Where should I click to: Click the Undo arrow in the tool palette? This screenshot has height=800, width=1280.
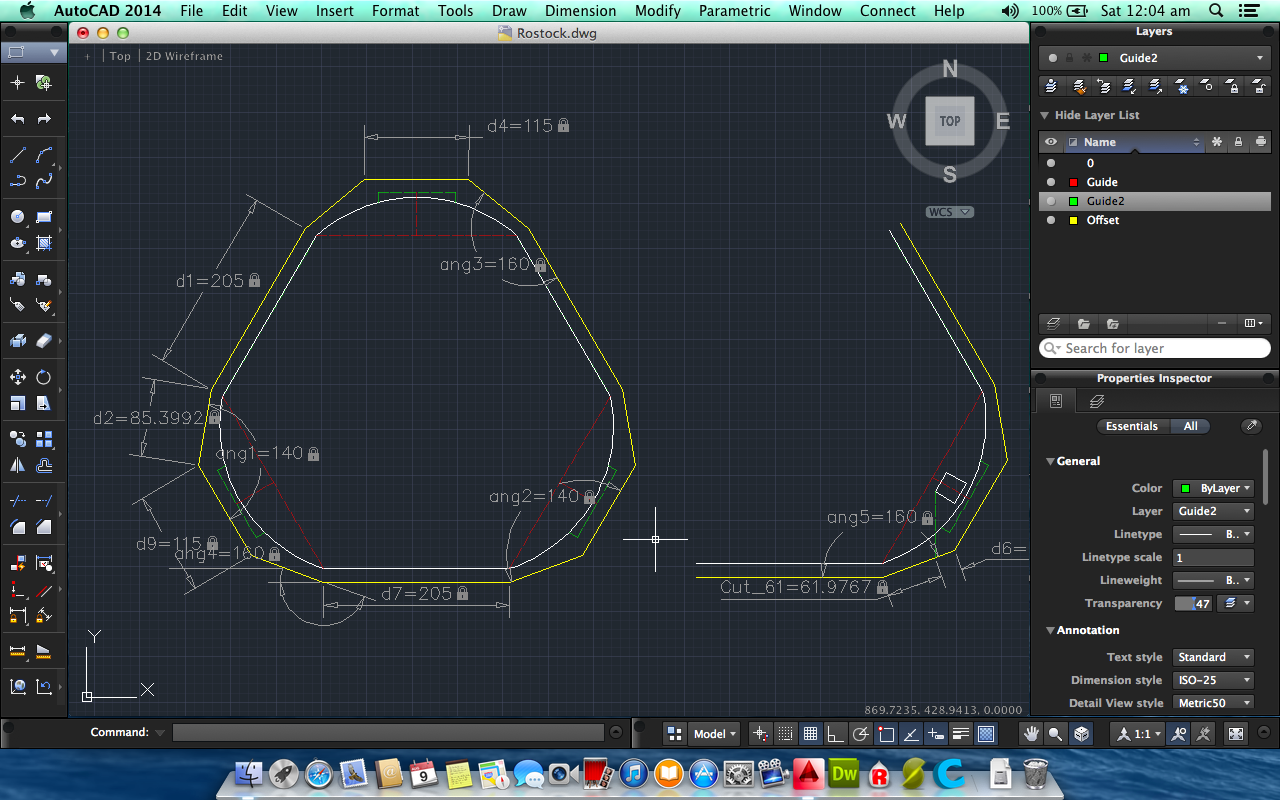click(x=18, y=119)
